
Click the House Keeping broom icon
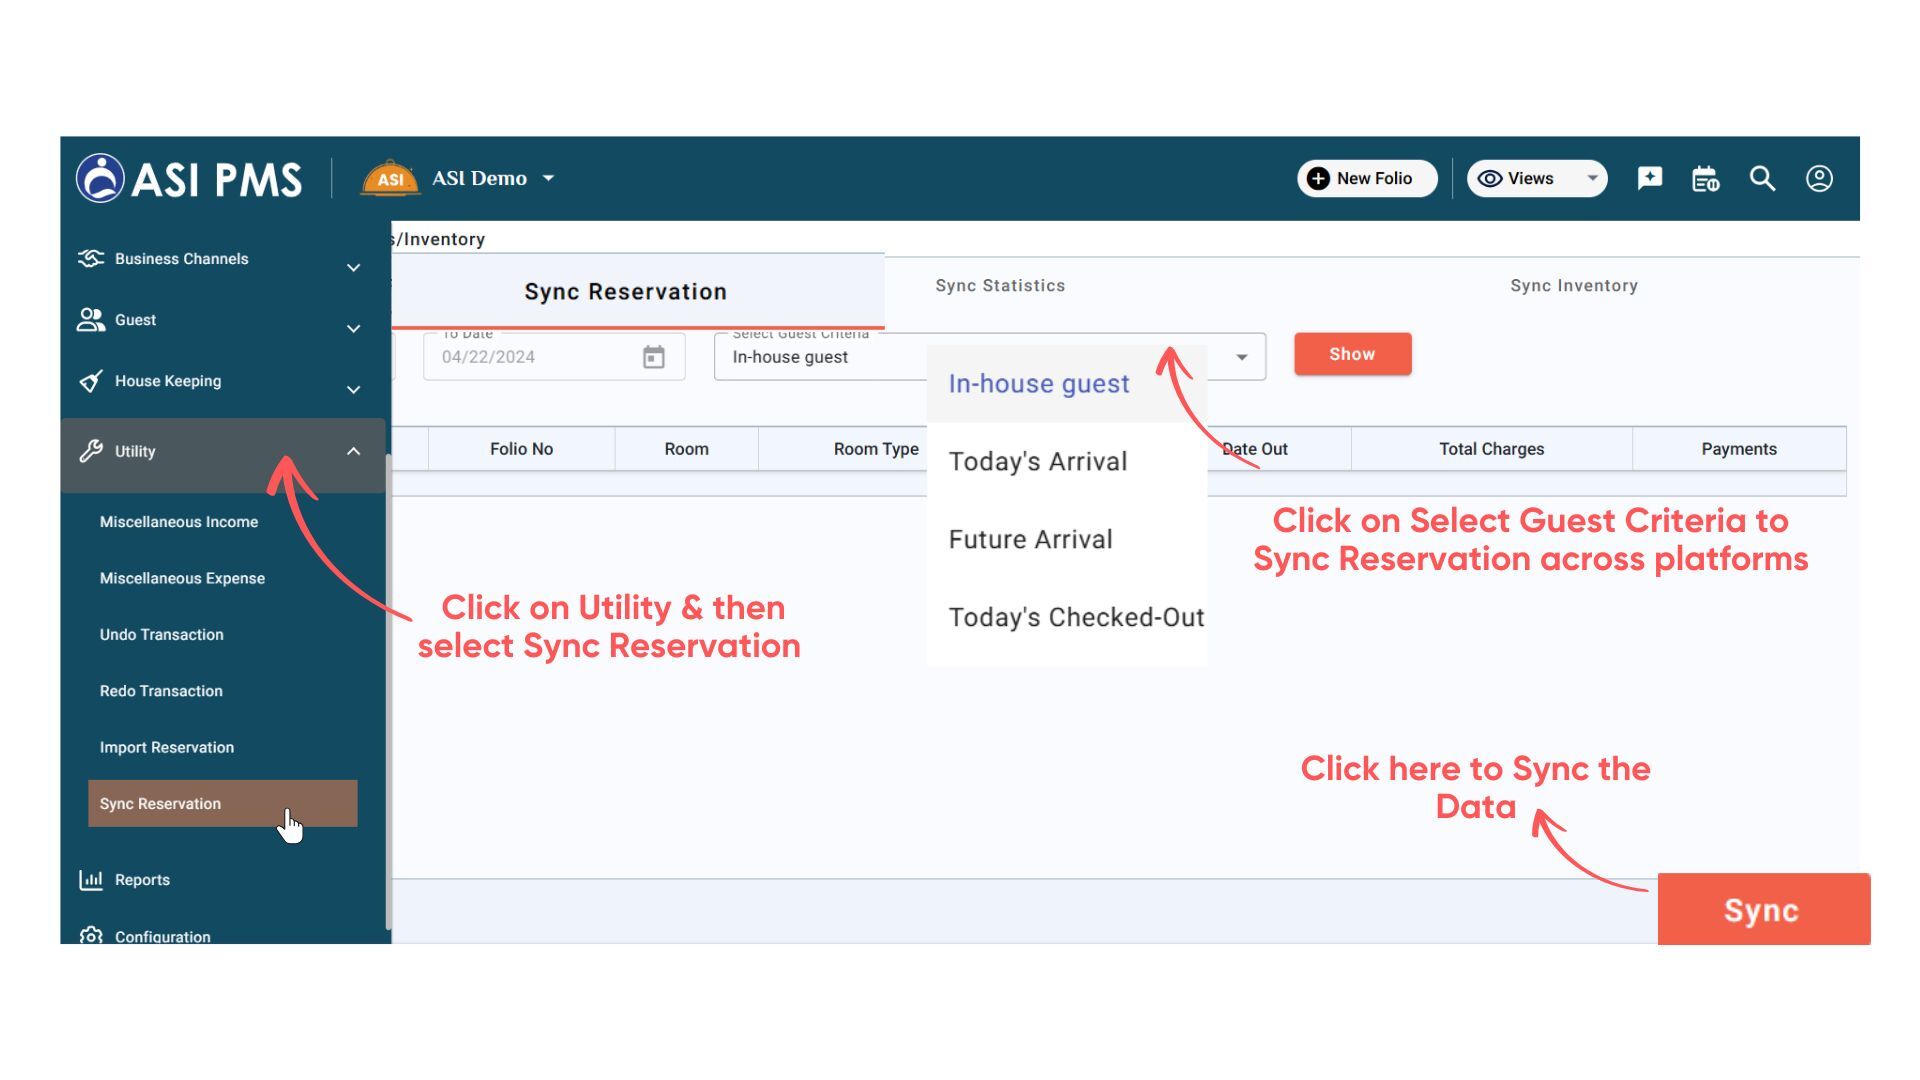tap(91, 381)
